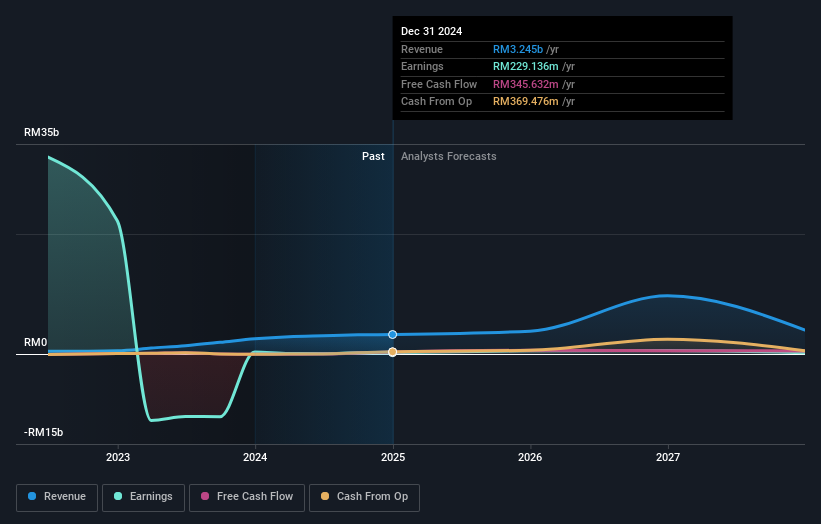Toggle the Revenue series legend button
Image resolution: width=821 pixels, height=524 pixels.
pyautogui.click(x=57, y=497)
